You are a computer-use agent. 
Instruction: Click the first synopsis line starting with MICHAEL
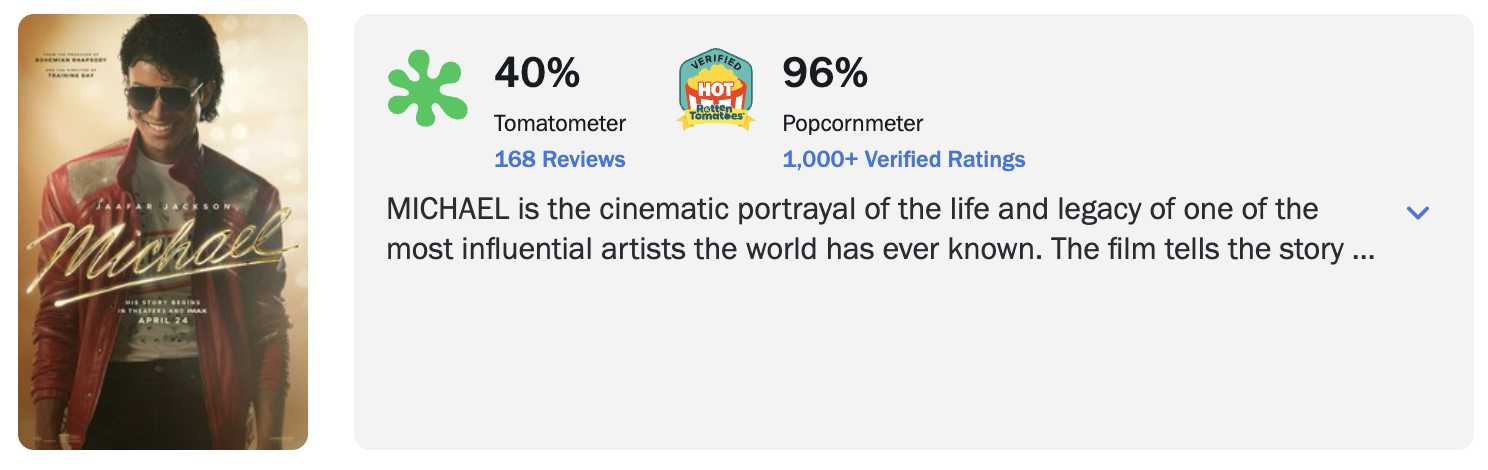coord(852,209)
